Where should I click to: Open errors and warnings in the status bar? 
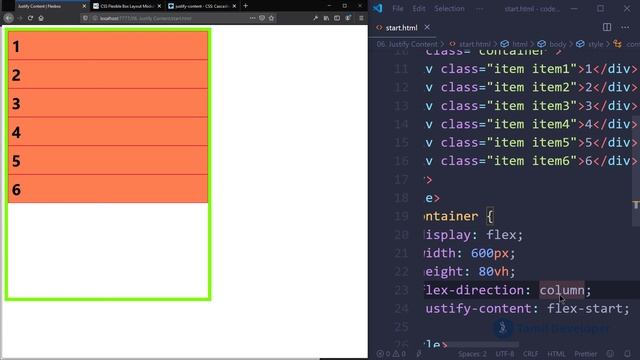[x=391, y=354]
